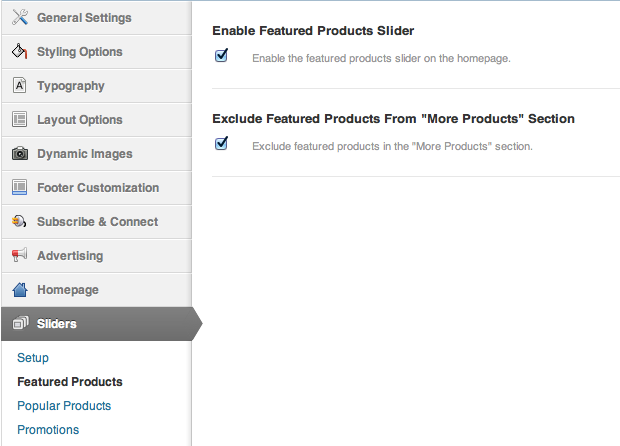This screenshot has width=620, height=446.
Task: Click the Advertising megaphone icon
Action: [x=19, y=256]
